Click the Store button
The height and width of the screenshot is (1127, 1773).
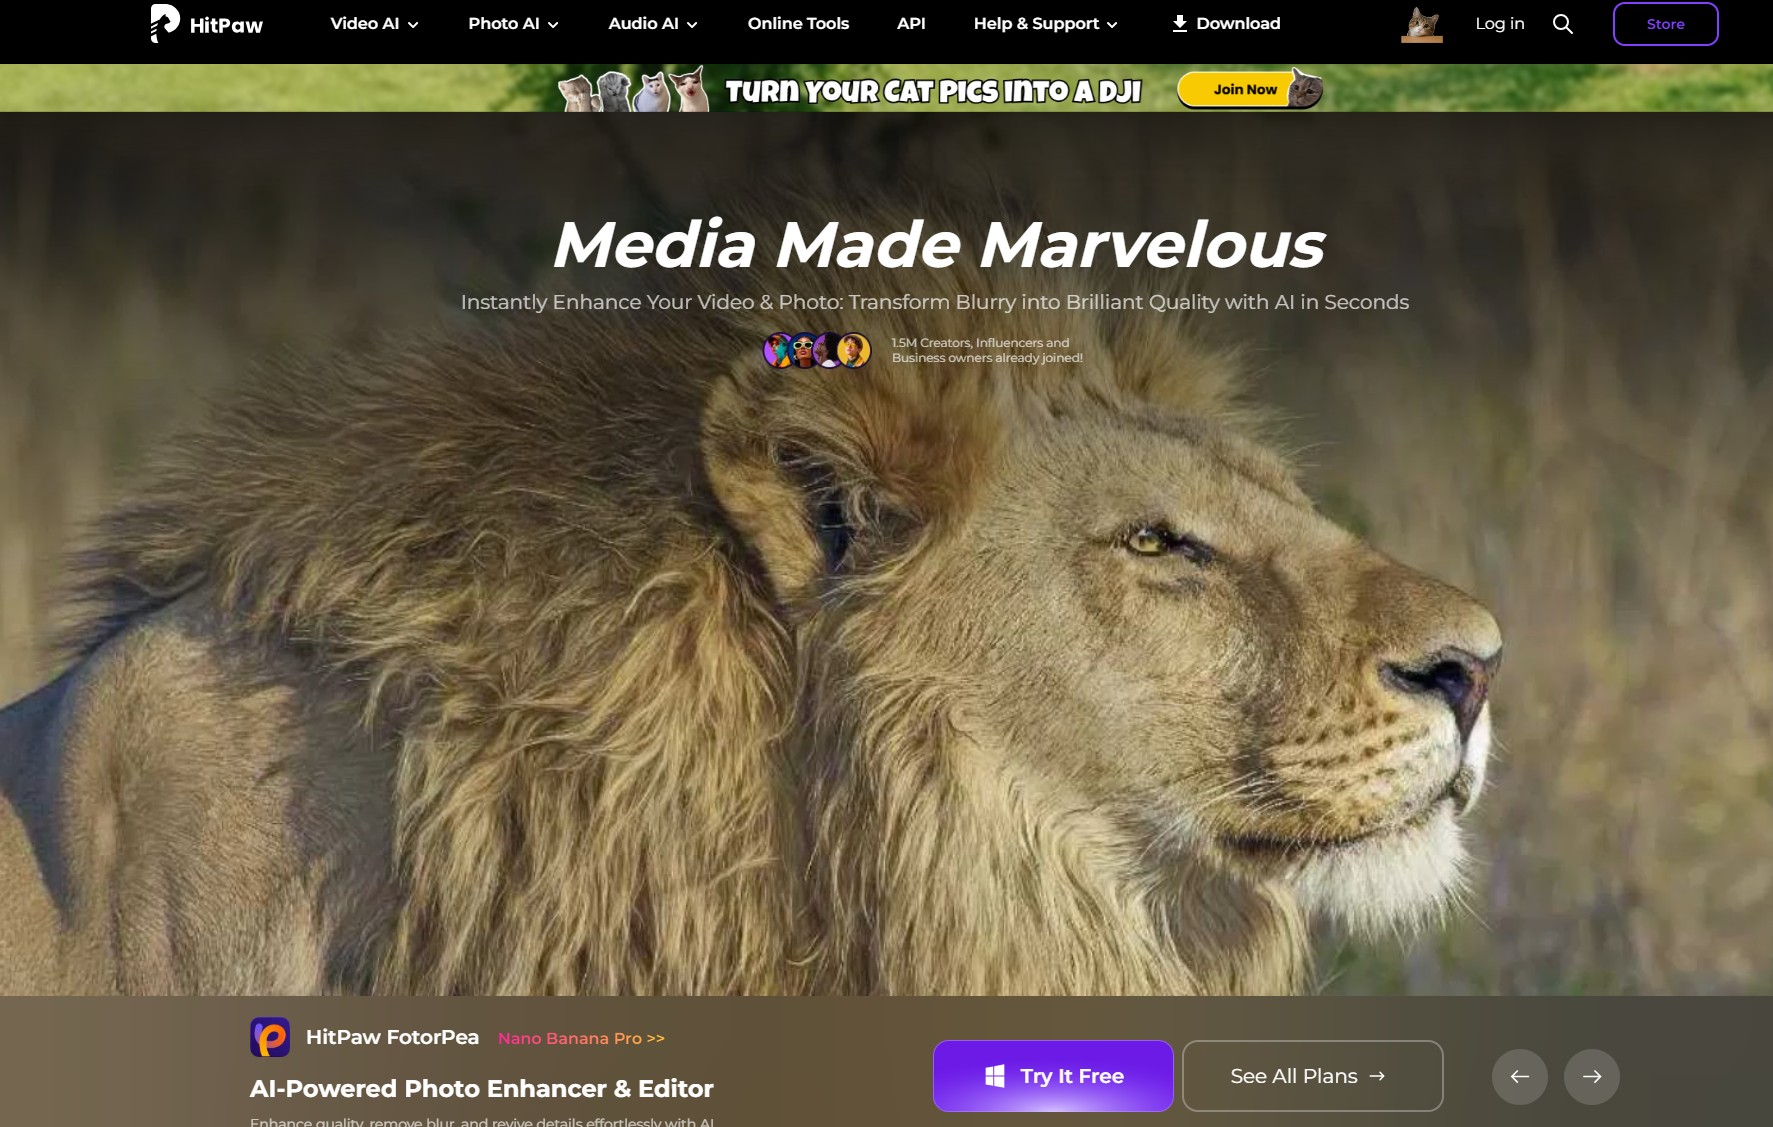click(1665, 24)
